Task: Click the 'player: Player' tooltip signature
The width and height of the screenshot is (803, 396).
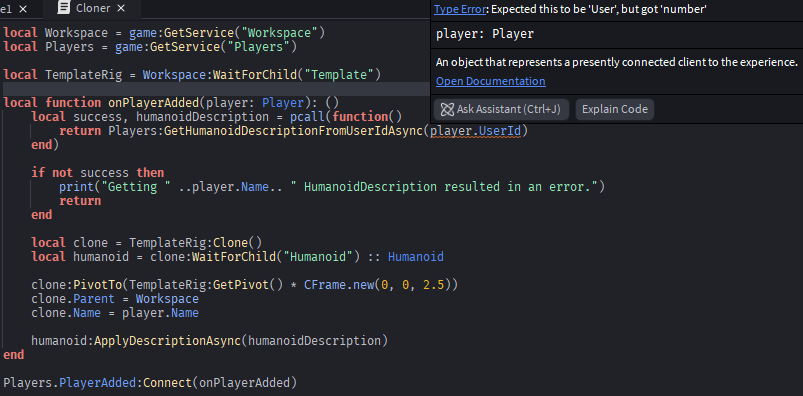Action: click(484, 34)
